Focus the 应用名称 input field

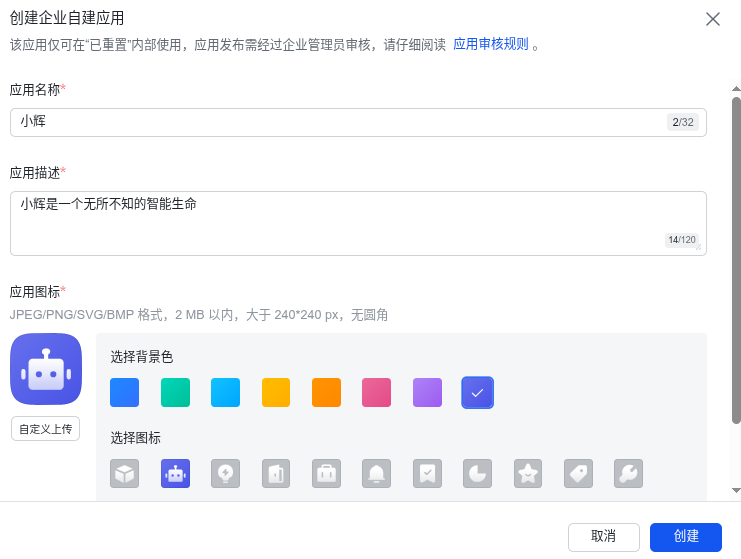pos(358,122)
